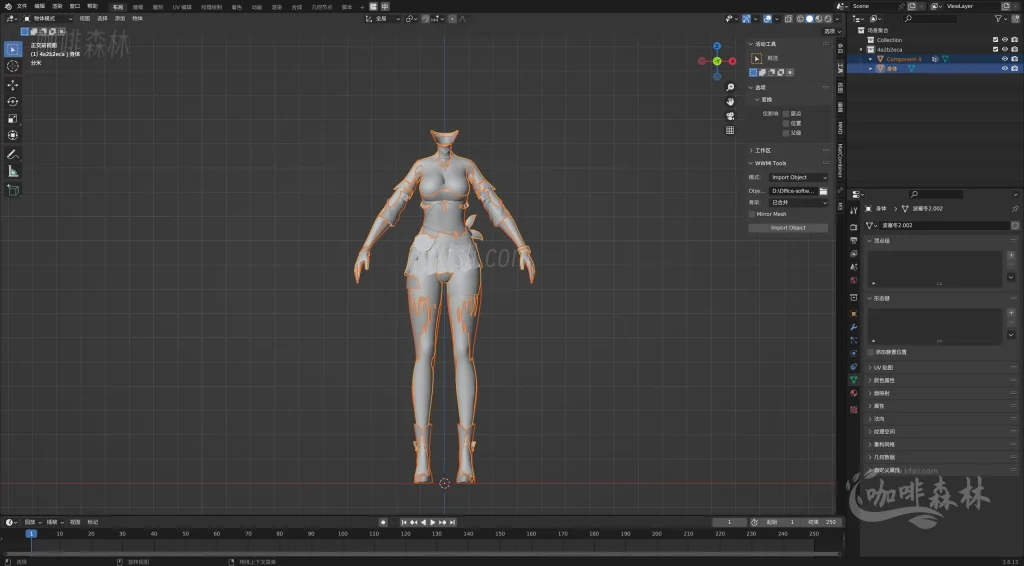The height and width of the screenshot is (566, 1024).
Task: Click the Import Object button
Action: click(788, 228)
